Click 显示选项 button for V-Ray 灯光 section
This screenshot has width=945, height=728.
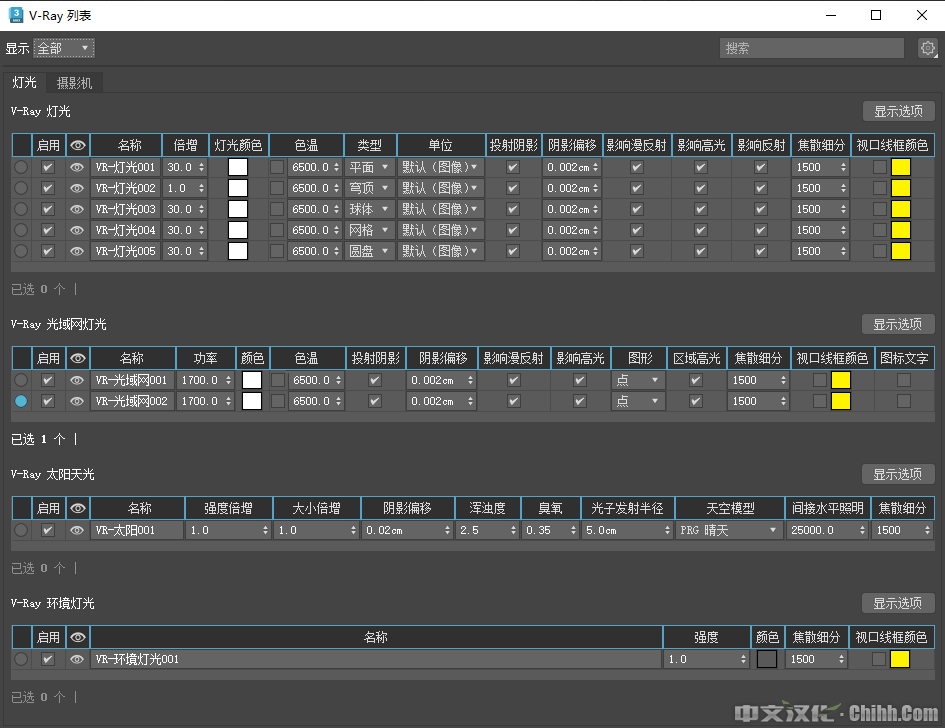[x=898, y=111]
